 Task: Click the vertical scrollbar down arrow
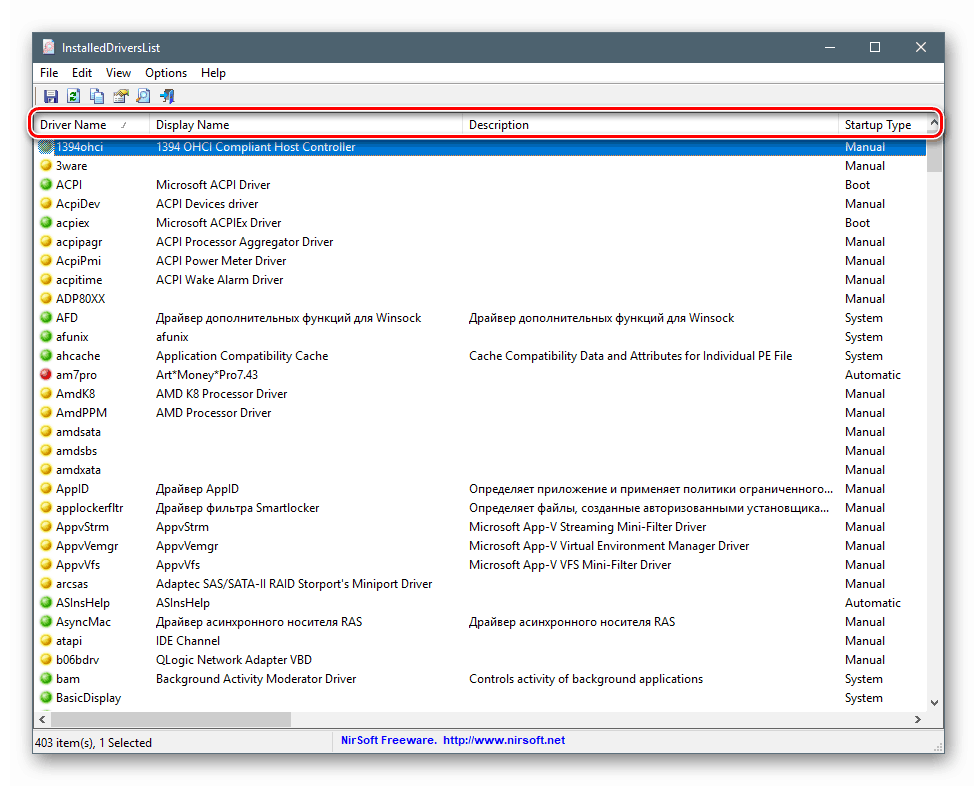[935, 703]
